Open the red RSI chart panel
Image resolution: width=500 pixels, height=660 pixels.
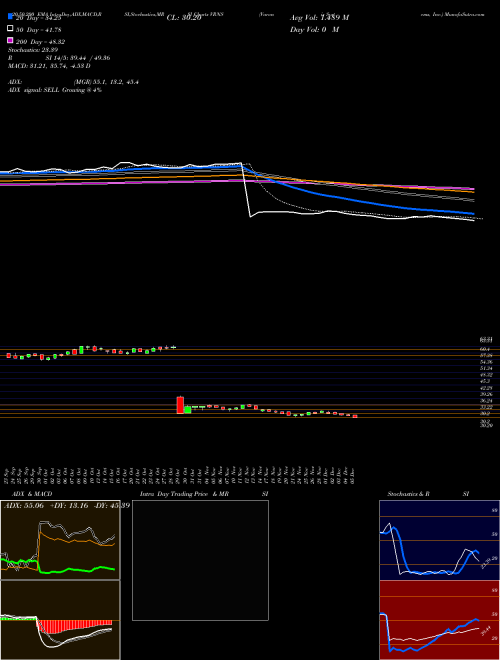click(x=439, y=620)
